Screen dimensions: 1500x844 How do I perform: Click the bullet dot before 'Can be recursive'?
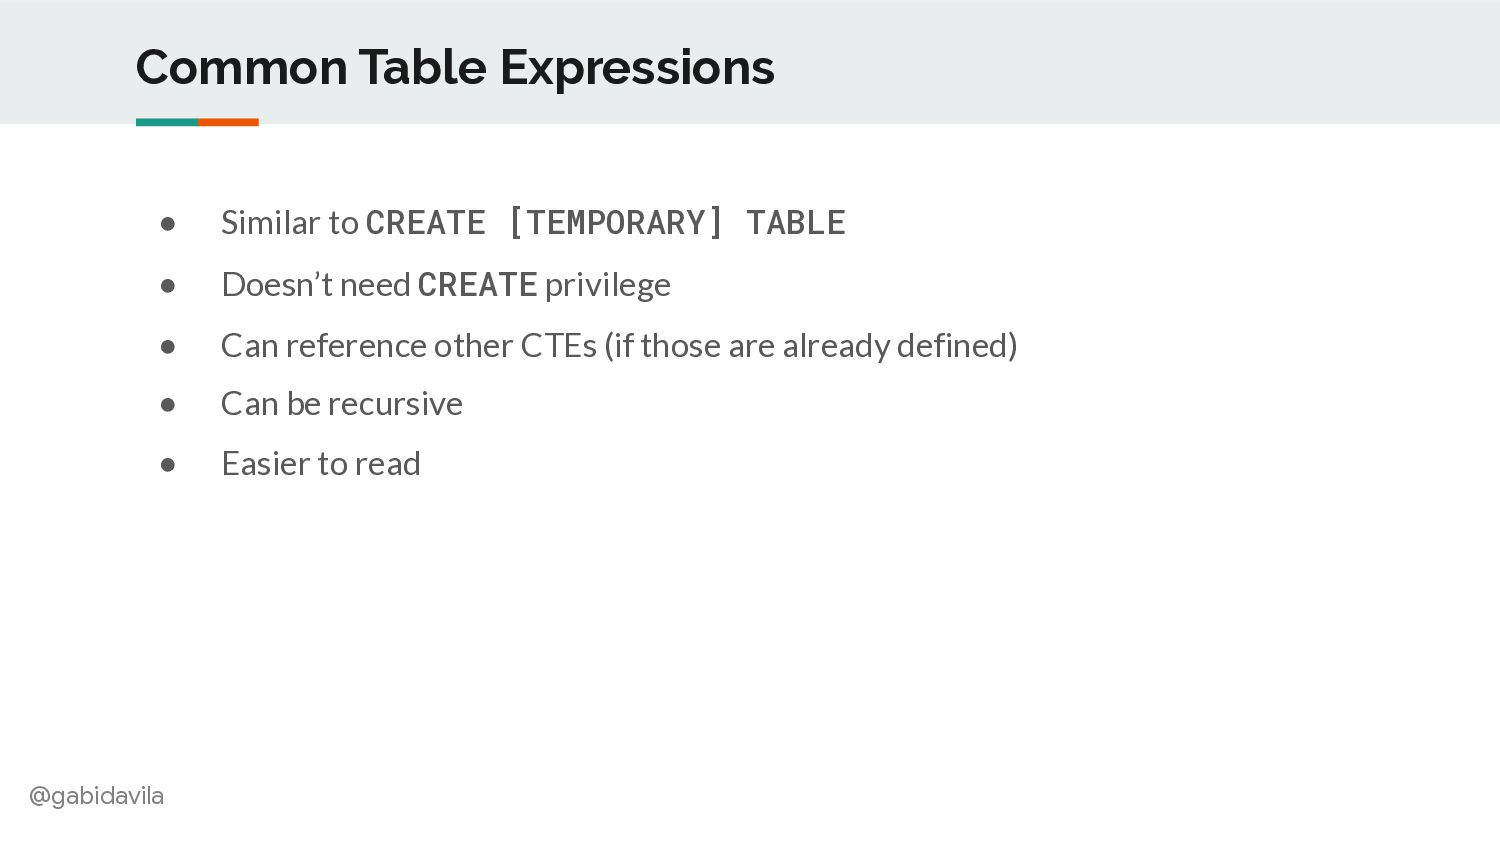click(x=168, y=405)
